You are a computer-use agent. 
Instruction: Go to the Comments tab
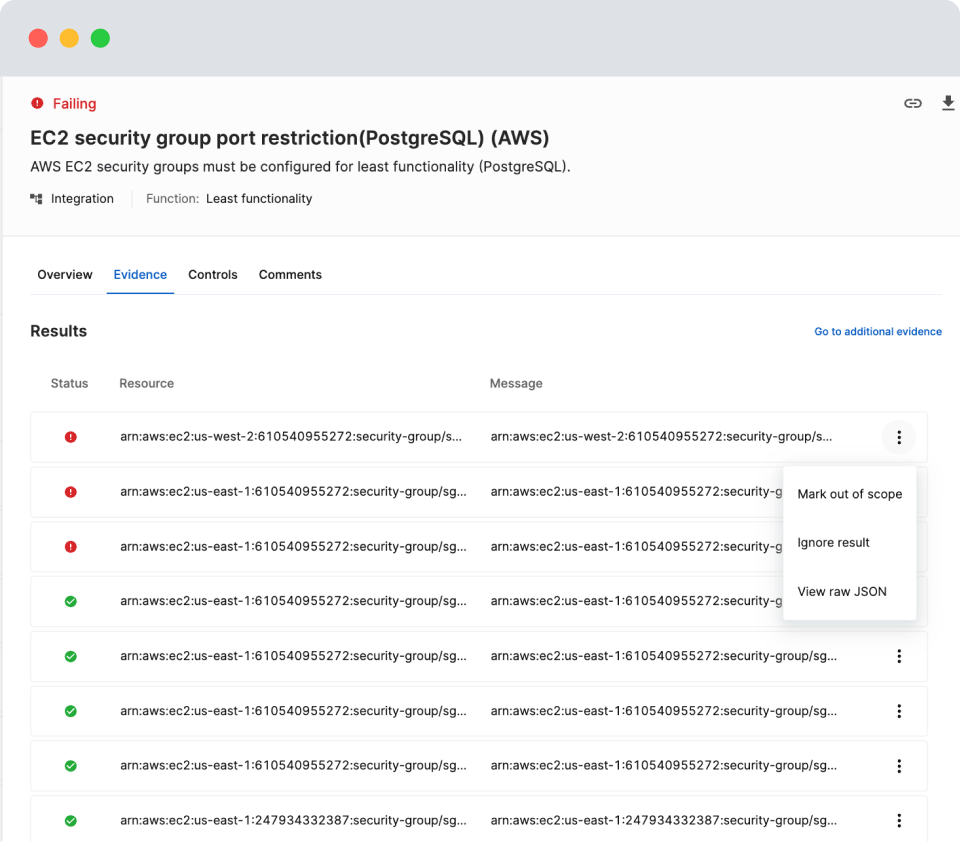(x=290, y=275)
